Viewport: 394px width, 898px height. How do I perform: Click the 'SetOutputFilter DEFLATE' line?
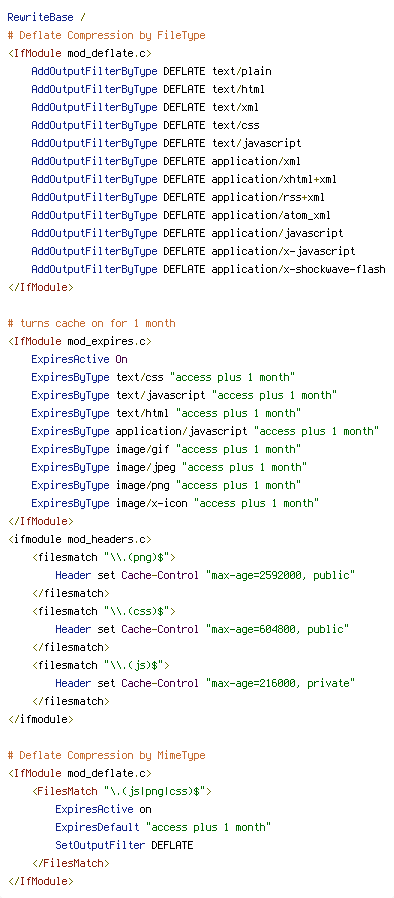click(124, 845)
